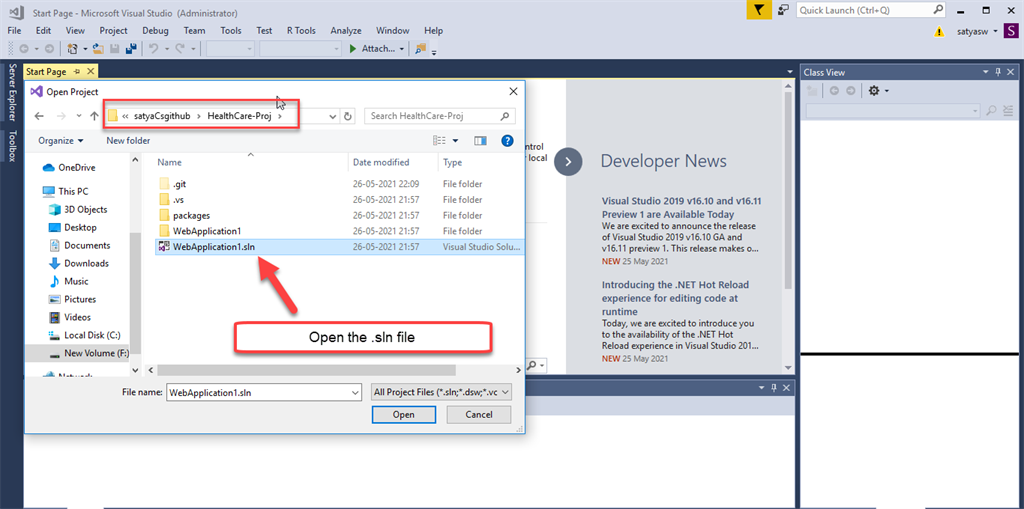Click the Navigate Backward toolbar icon
The image size is (1024, 509).
(24, 48)
